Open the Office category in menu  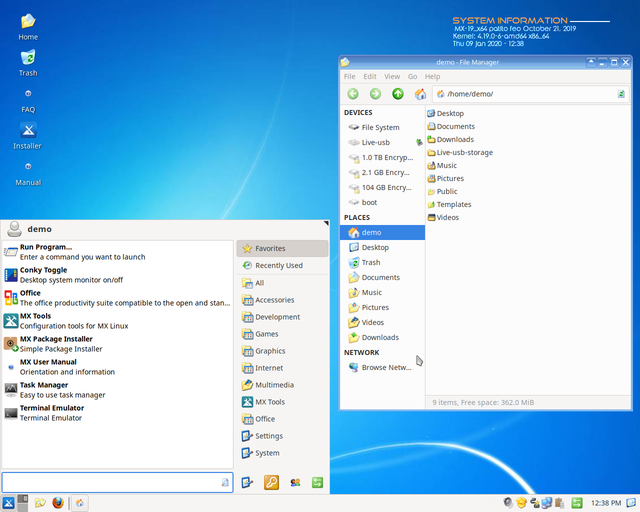(282, 419)
